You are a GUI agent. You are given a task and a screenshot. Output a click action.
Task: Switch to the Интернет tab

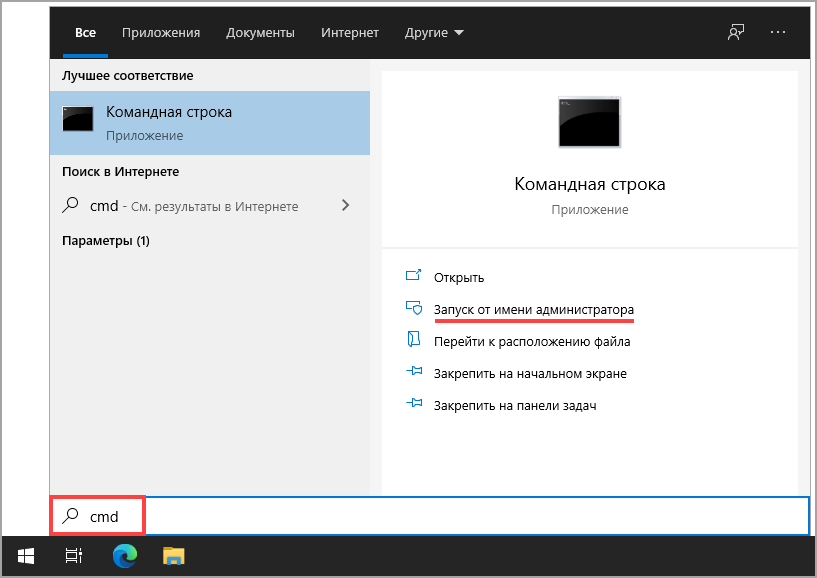pyautogui.click(x=350, y=33)
